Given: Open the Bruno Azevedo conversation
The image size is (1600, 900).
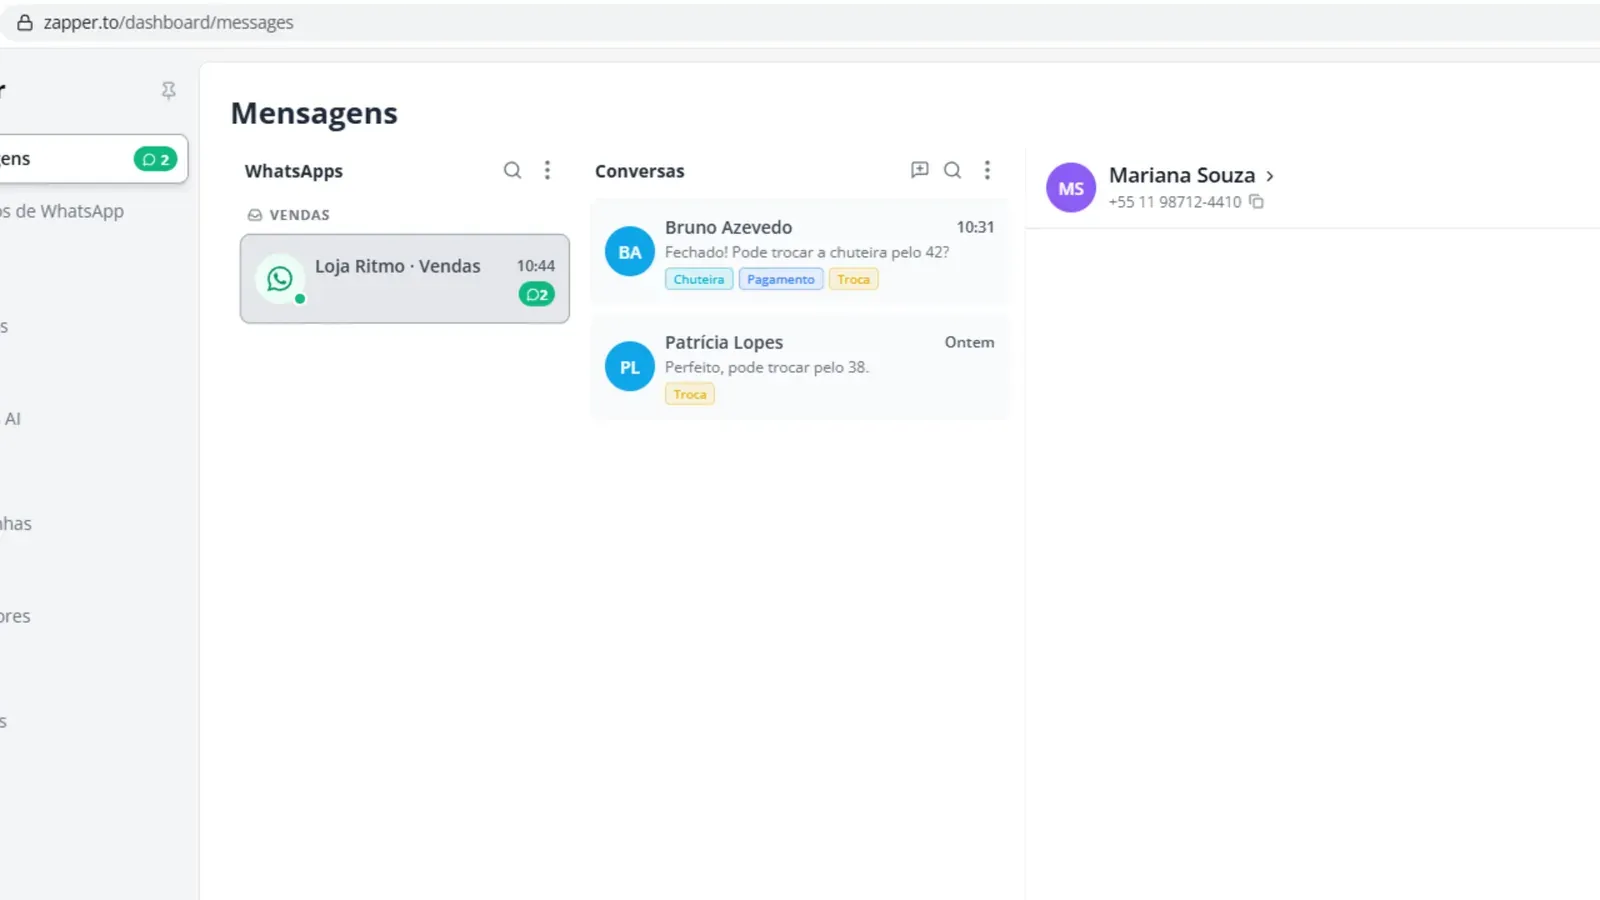Looking at the screenshot, I should pos(800,252).
